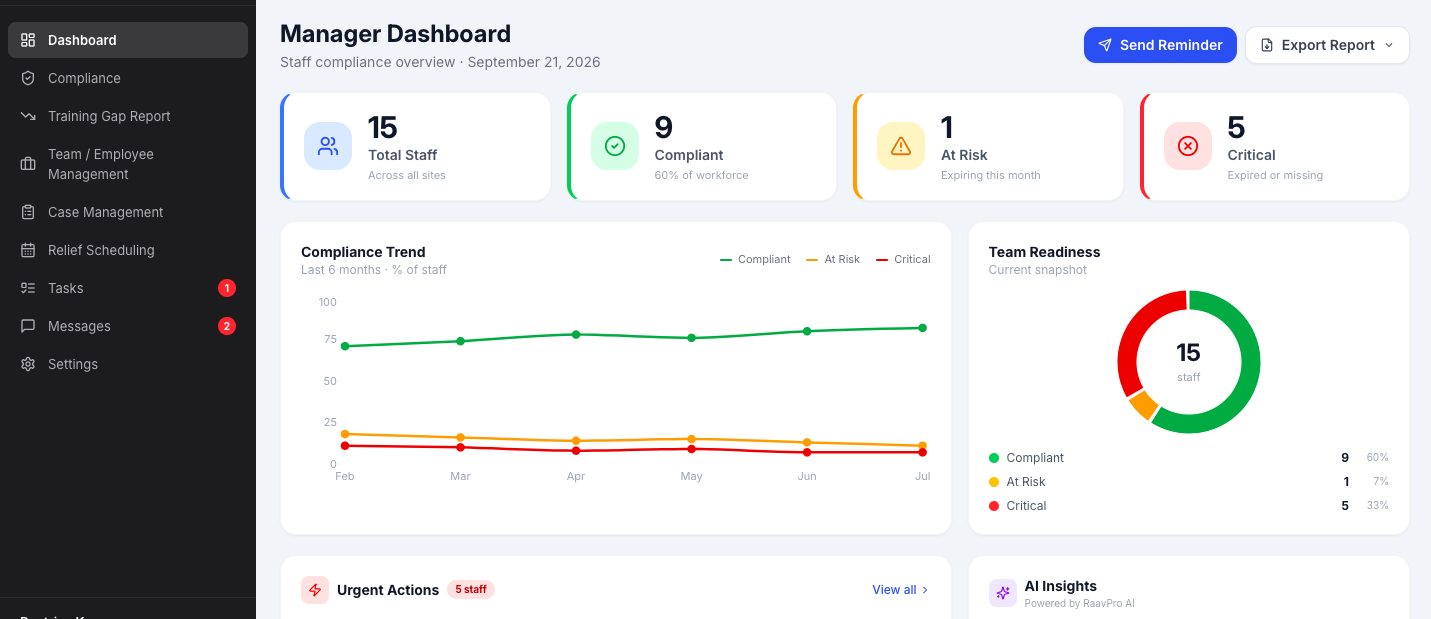Screen dimensions: 1431x619
Task: Toggle Critical series in trend legend
Action: coord(903,259)
